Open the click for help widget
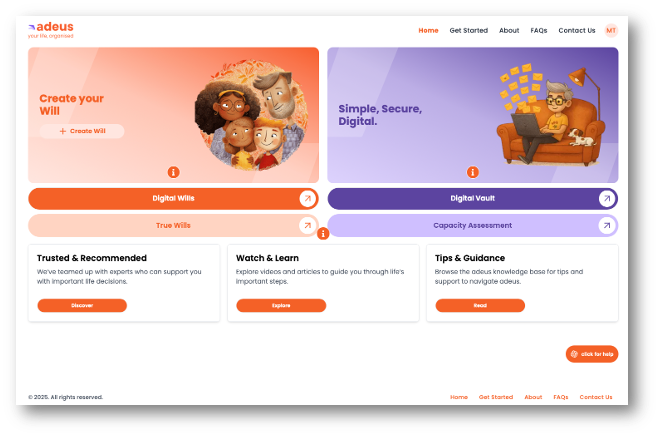The height and width of the screenshot is (436, 659). [592, 354]
